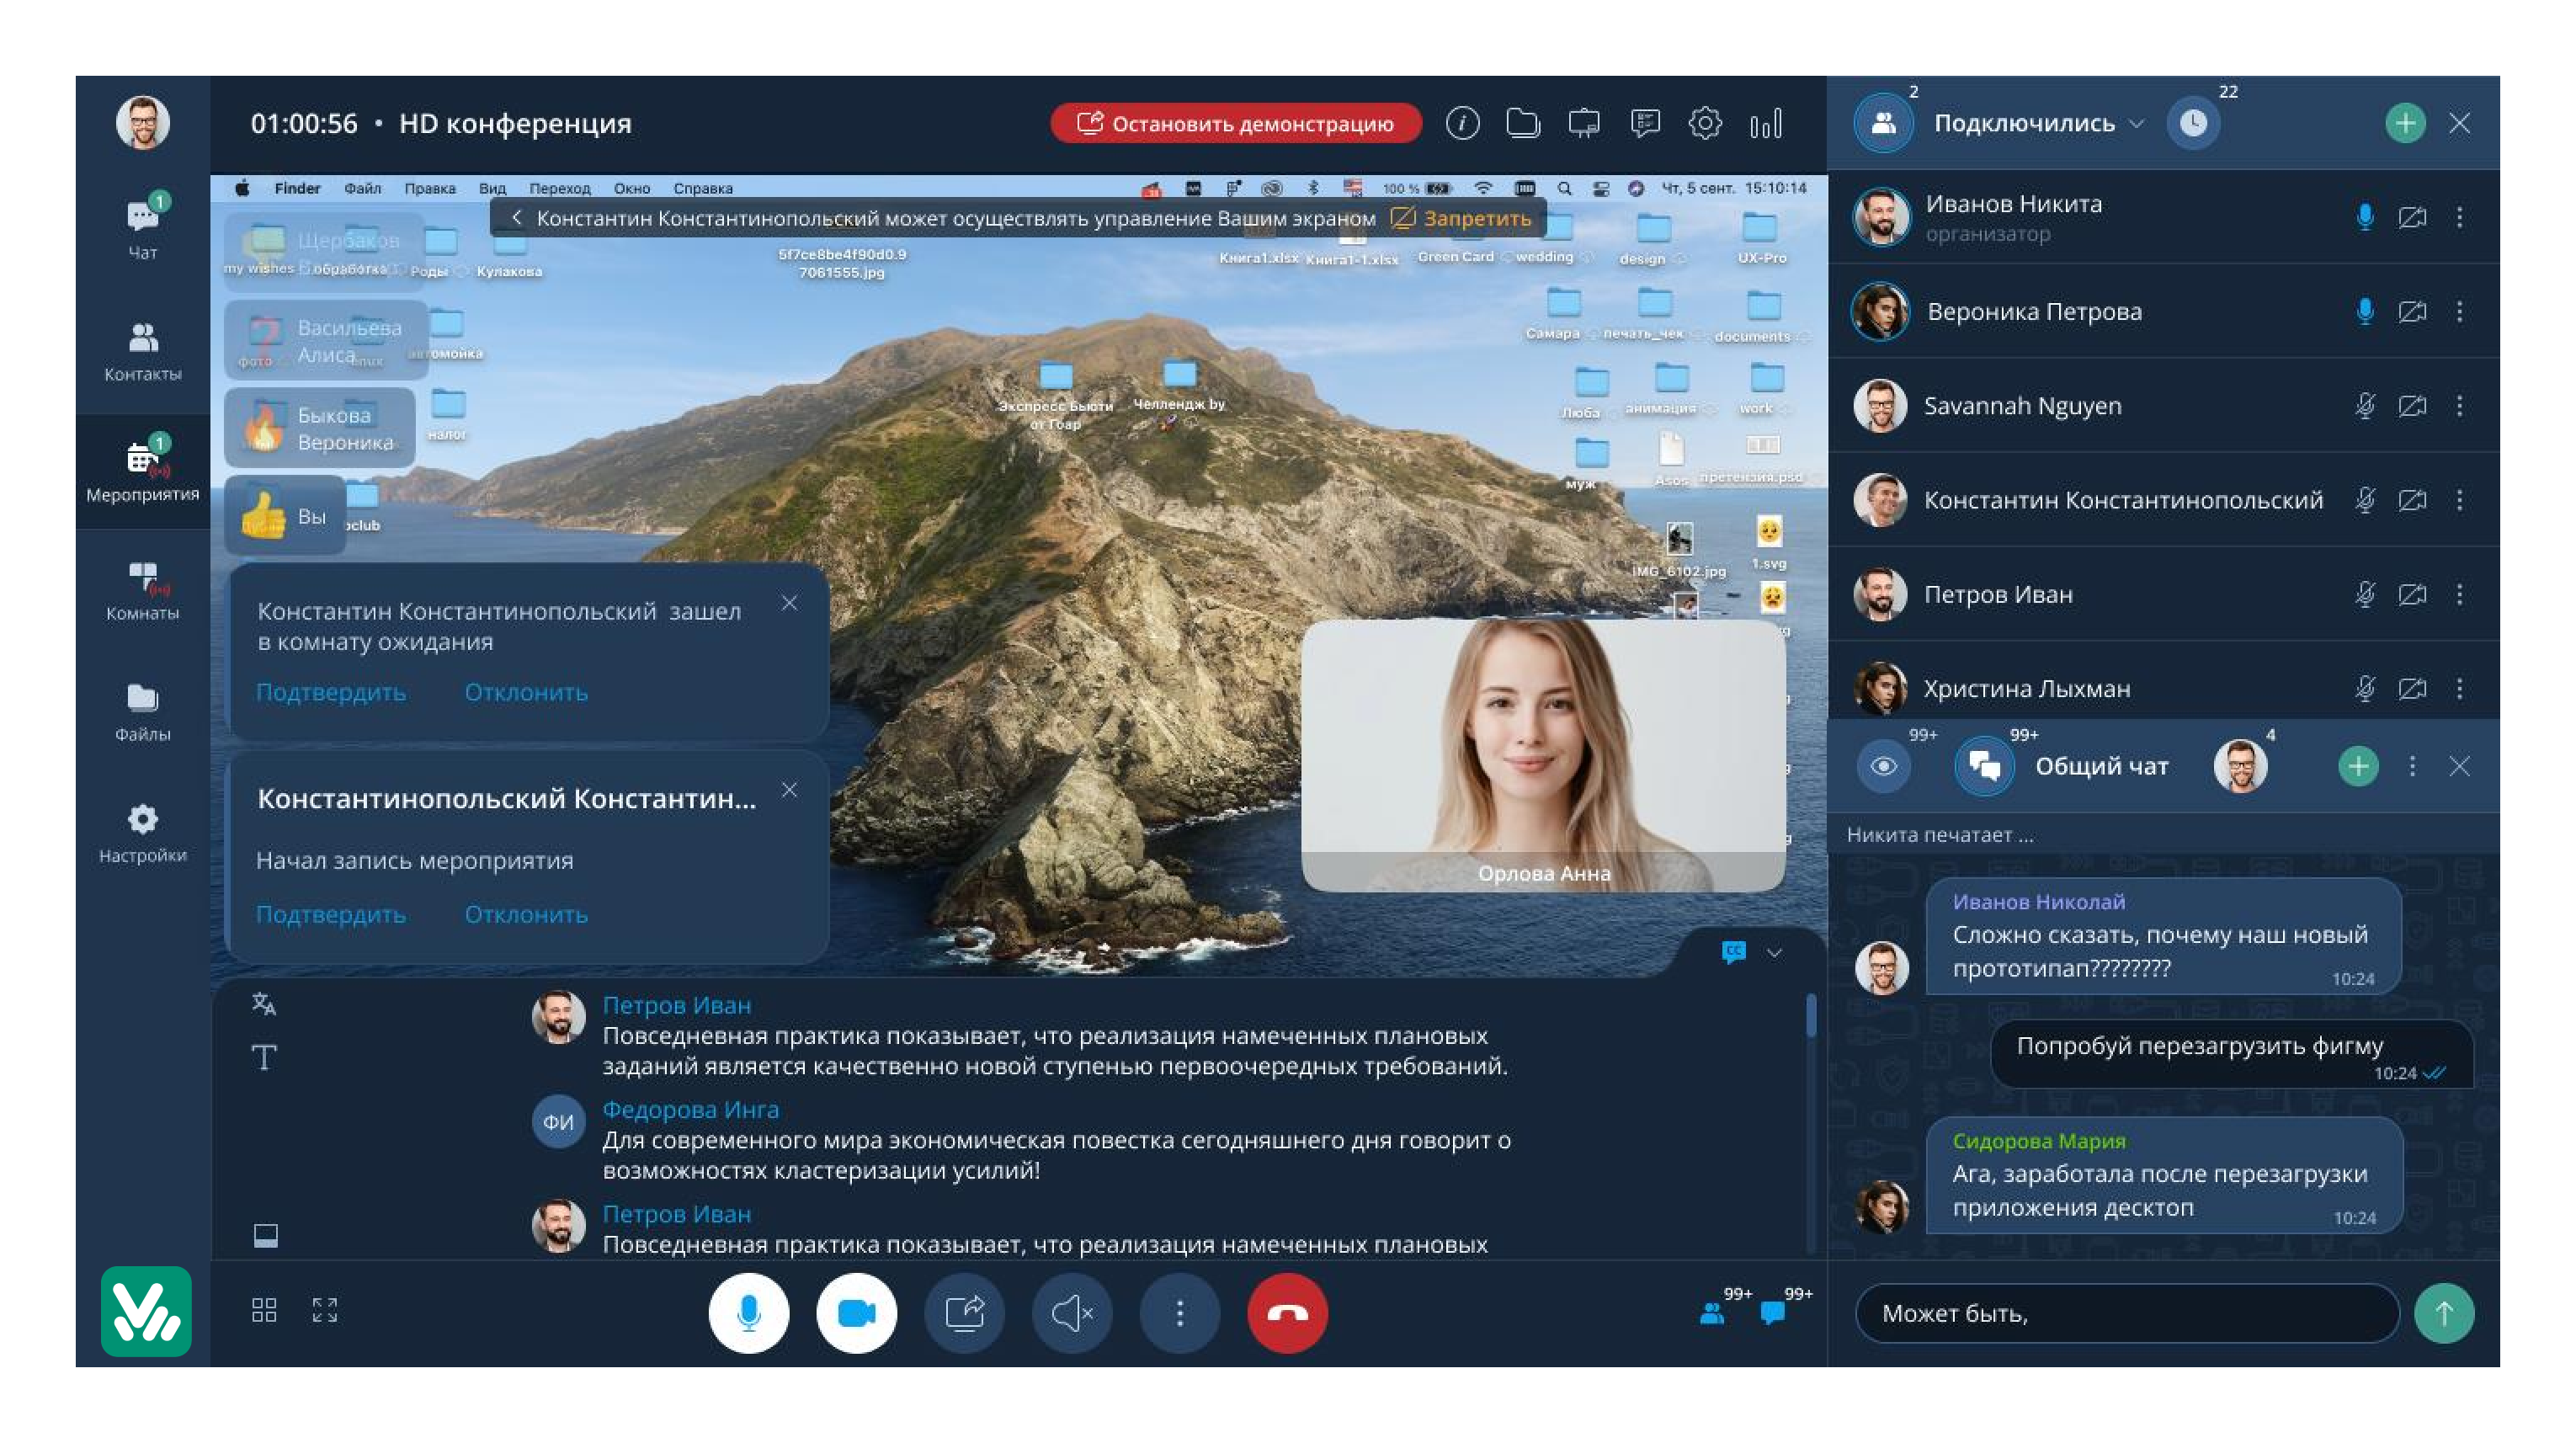Open Комнаты in the left sidebar
The height and width of the screenshot is (1443, 2576).
coord(143,591)
